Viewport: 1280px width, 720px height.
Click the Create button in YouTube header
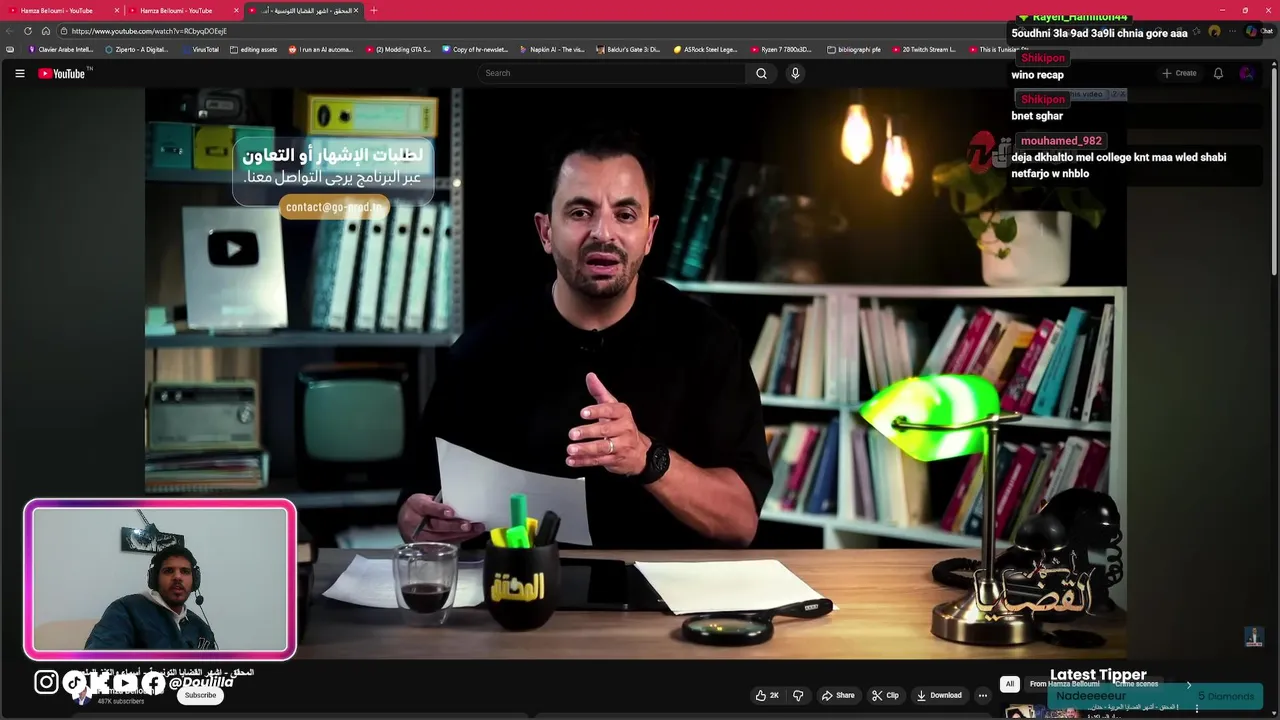point(1179,73)
